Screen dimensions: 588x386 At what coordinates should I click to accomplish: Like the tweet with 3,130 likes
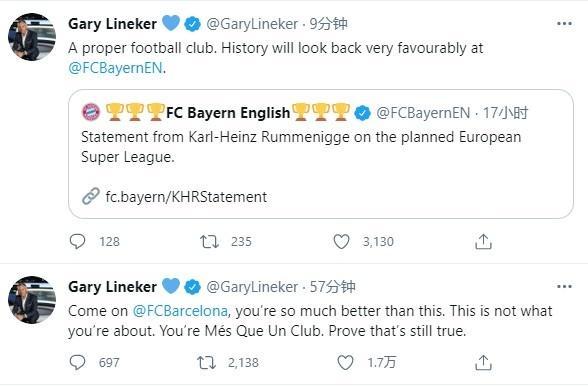(341, 242)
